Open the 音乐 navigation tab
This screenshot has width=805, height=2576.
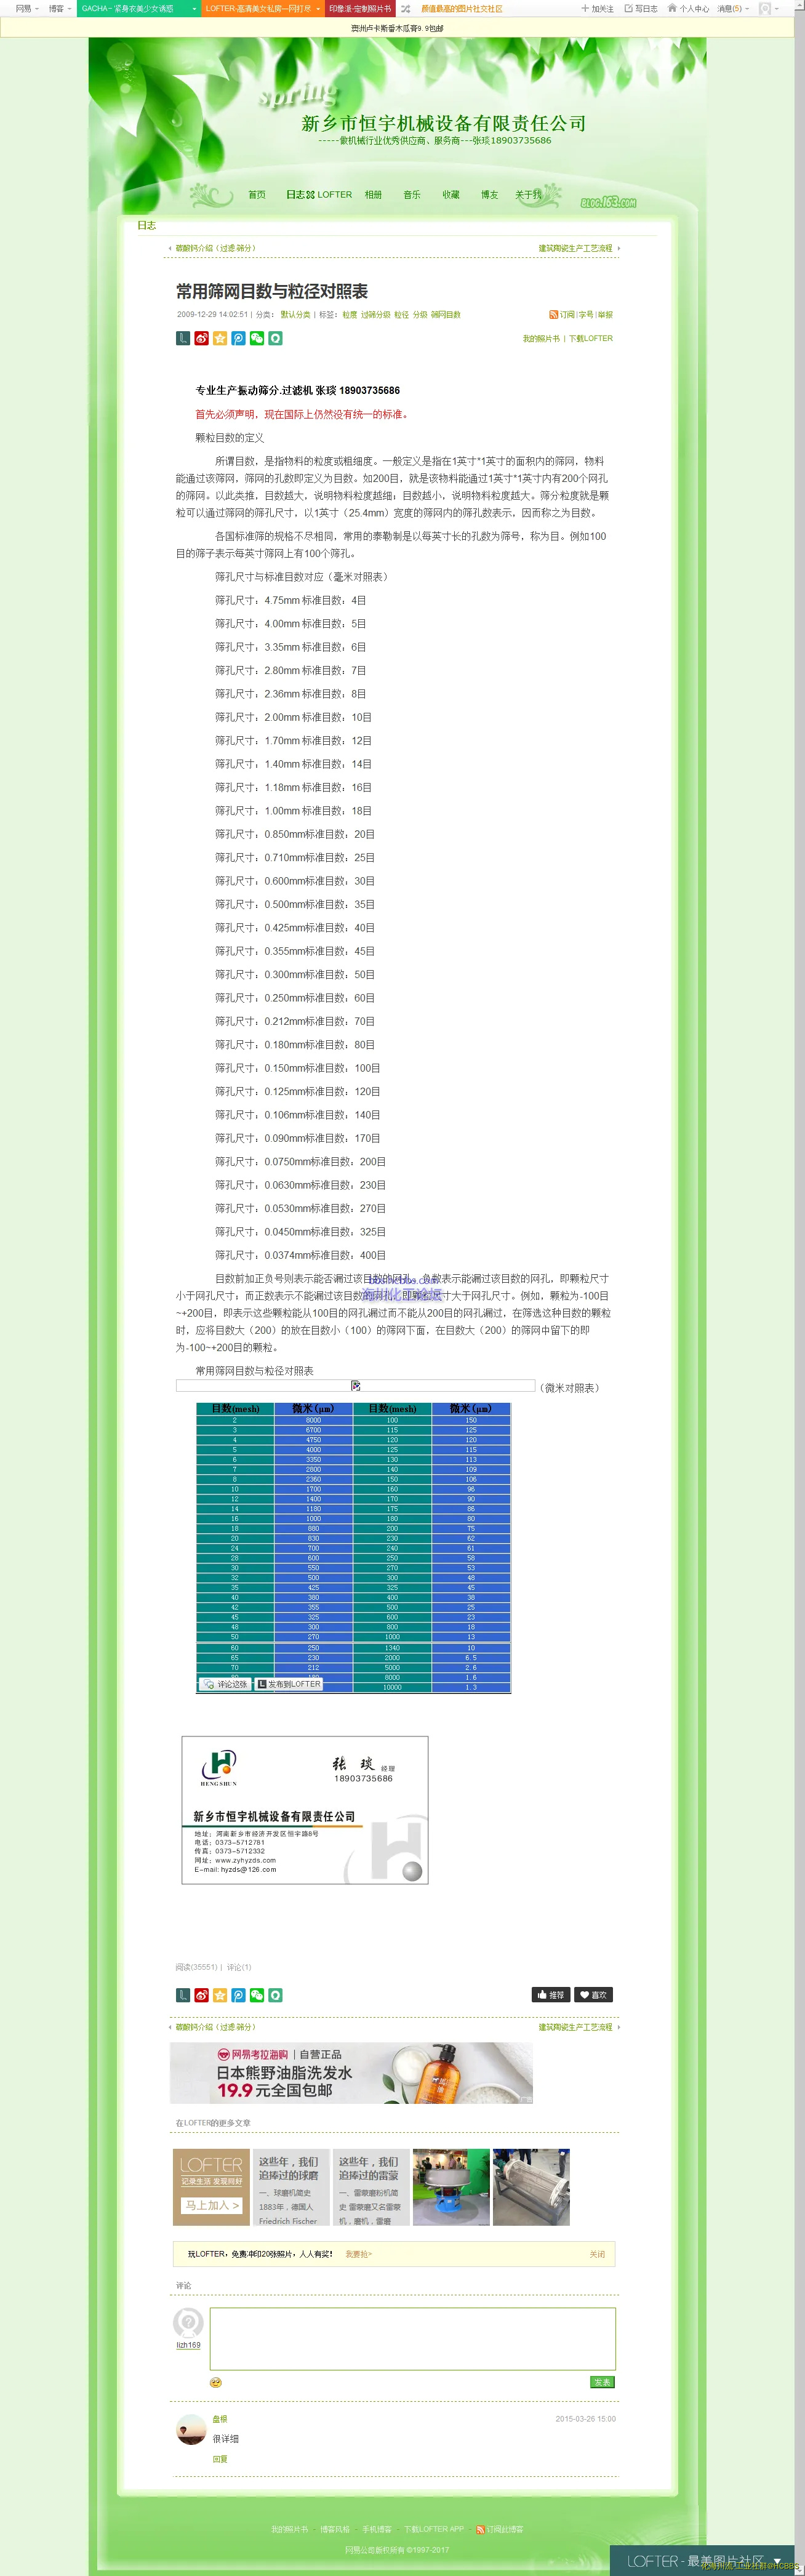pyautogui.click(x=412, y=195)
